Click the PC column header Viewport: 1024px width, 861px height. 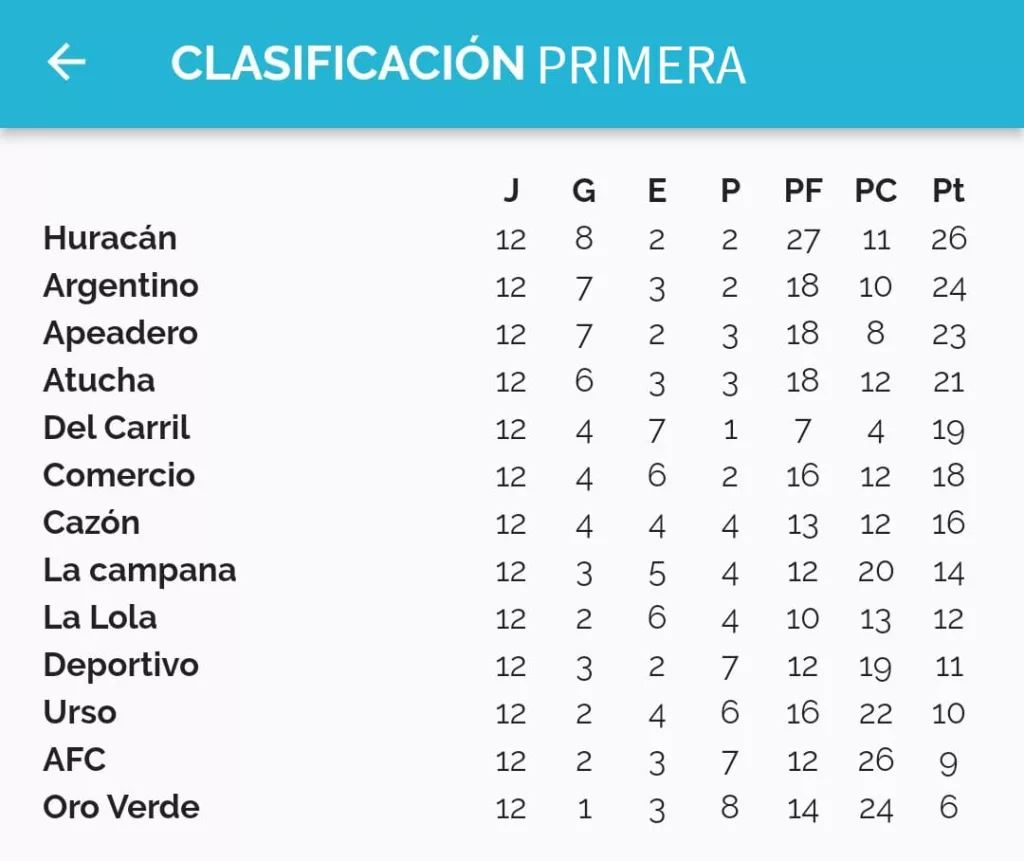click(x=876, y=191)
